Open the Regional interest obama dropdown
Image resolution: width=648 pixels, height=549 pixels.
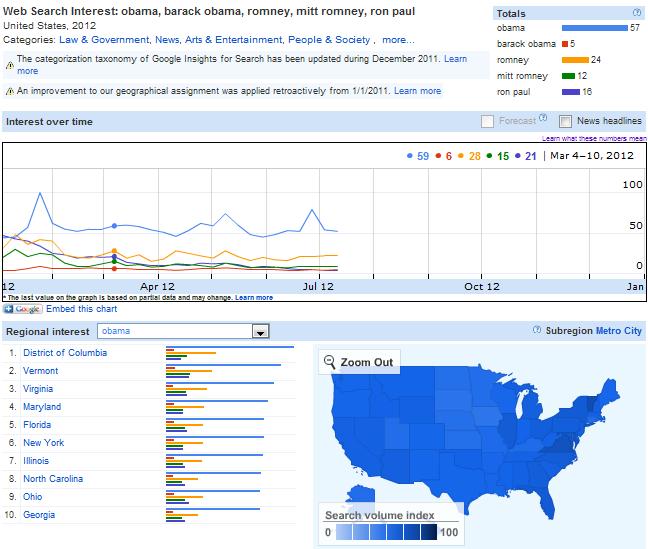pos(183,332)
